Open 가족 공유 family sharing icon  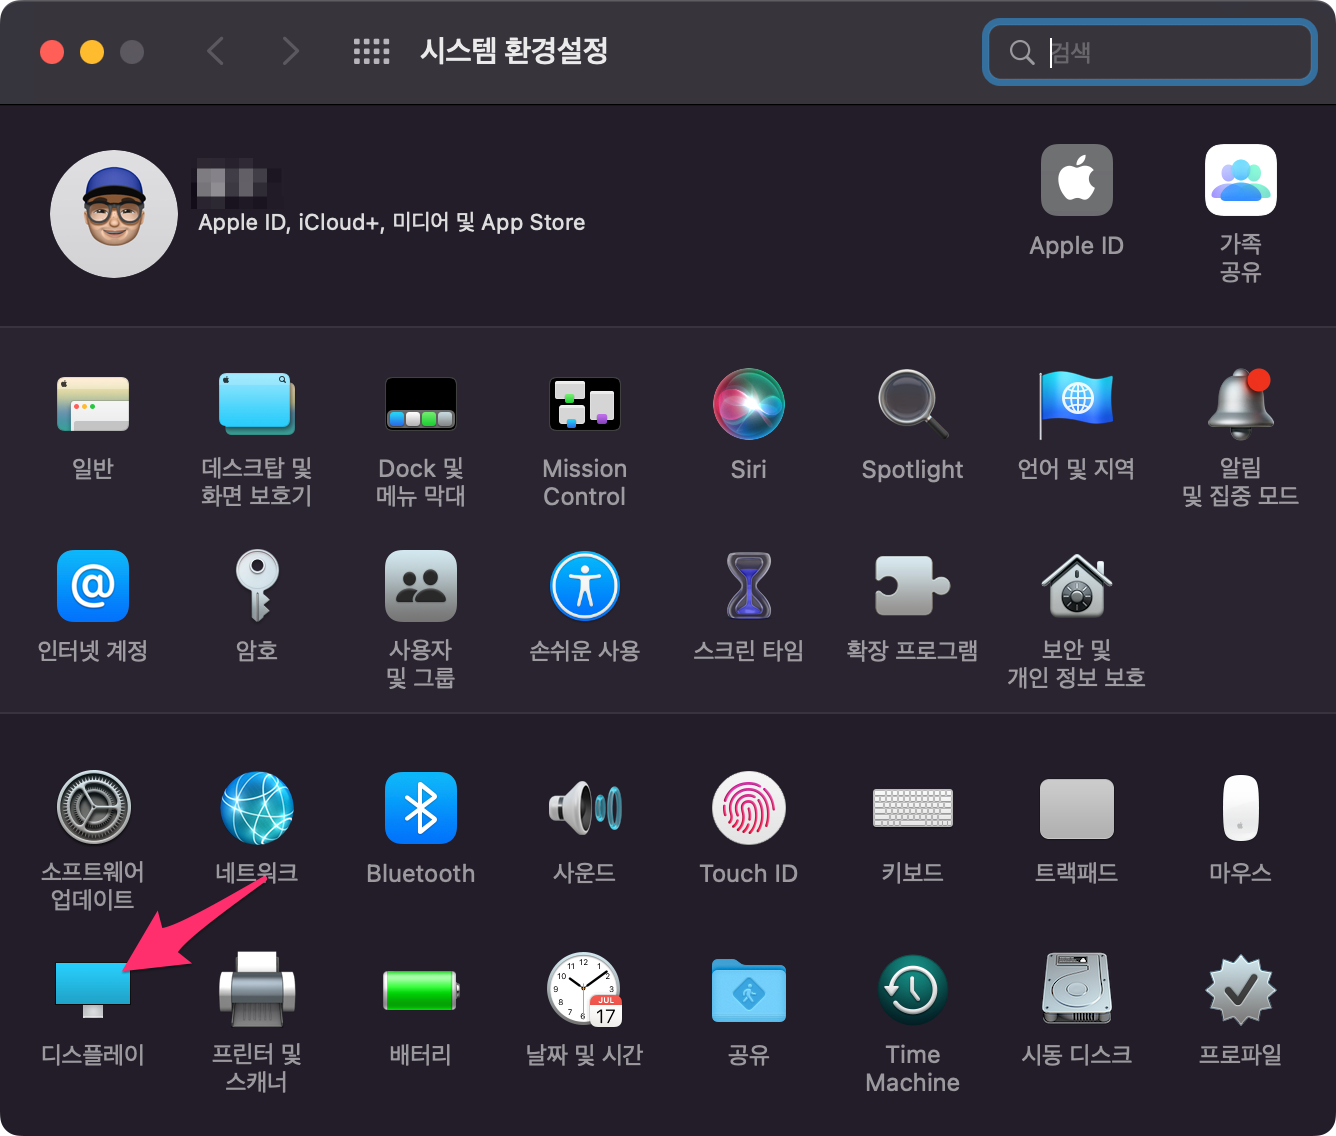[1241, 180]
